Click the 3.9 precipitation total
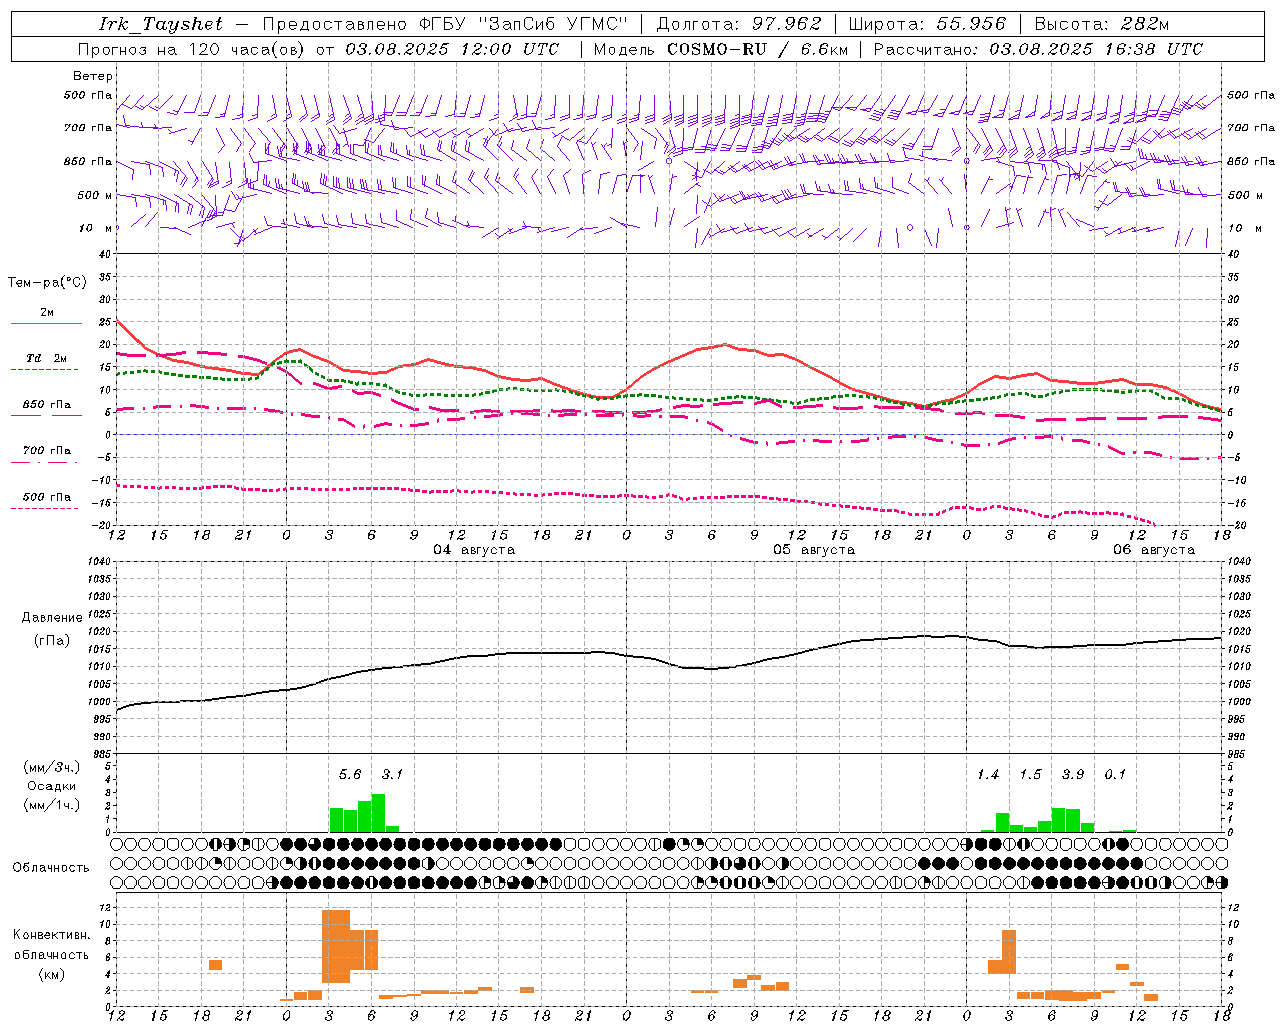 [1073, 775]
